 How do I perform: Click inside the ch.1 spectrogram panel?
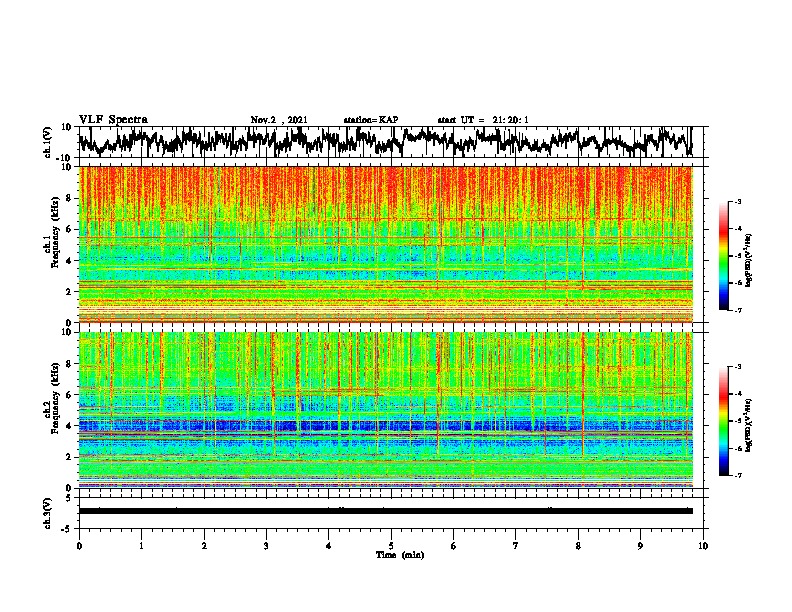coord(385,244)
